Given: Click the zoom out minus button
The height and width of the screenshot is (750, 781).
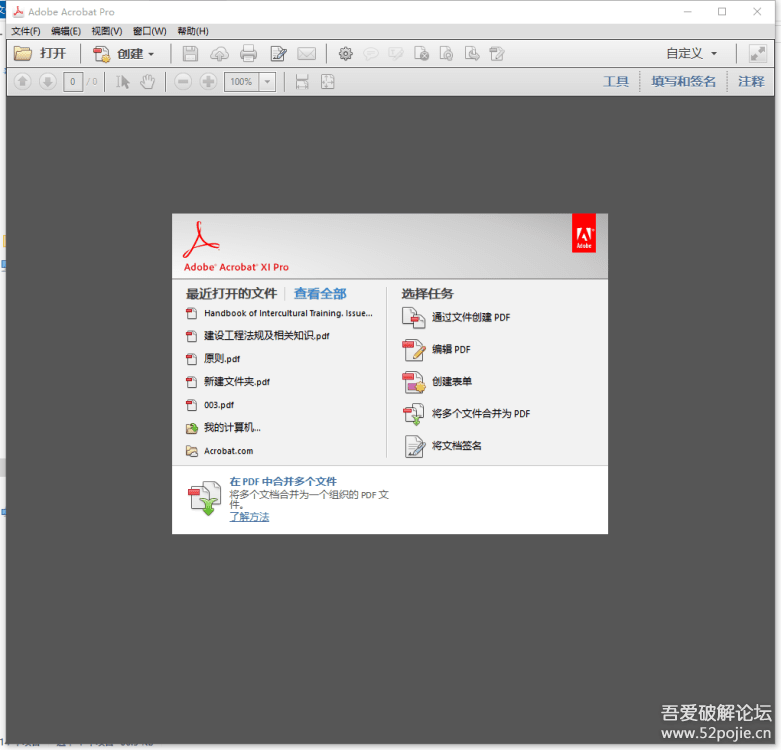Looking at the screenshot, I should [183, 82].
